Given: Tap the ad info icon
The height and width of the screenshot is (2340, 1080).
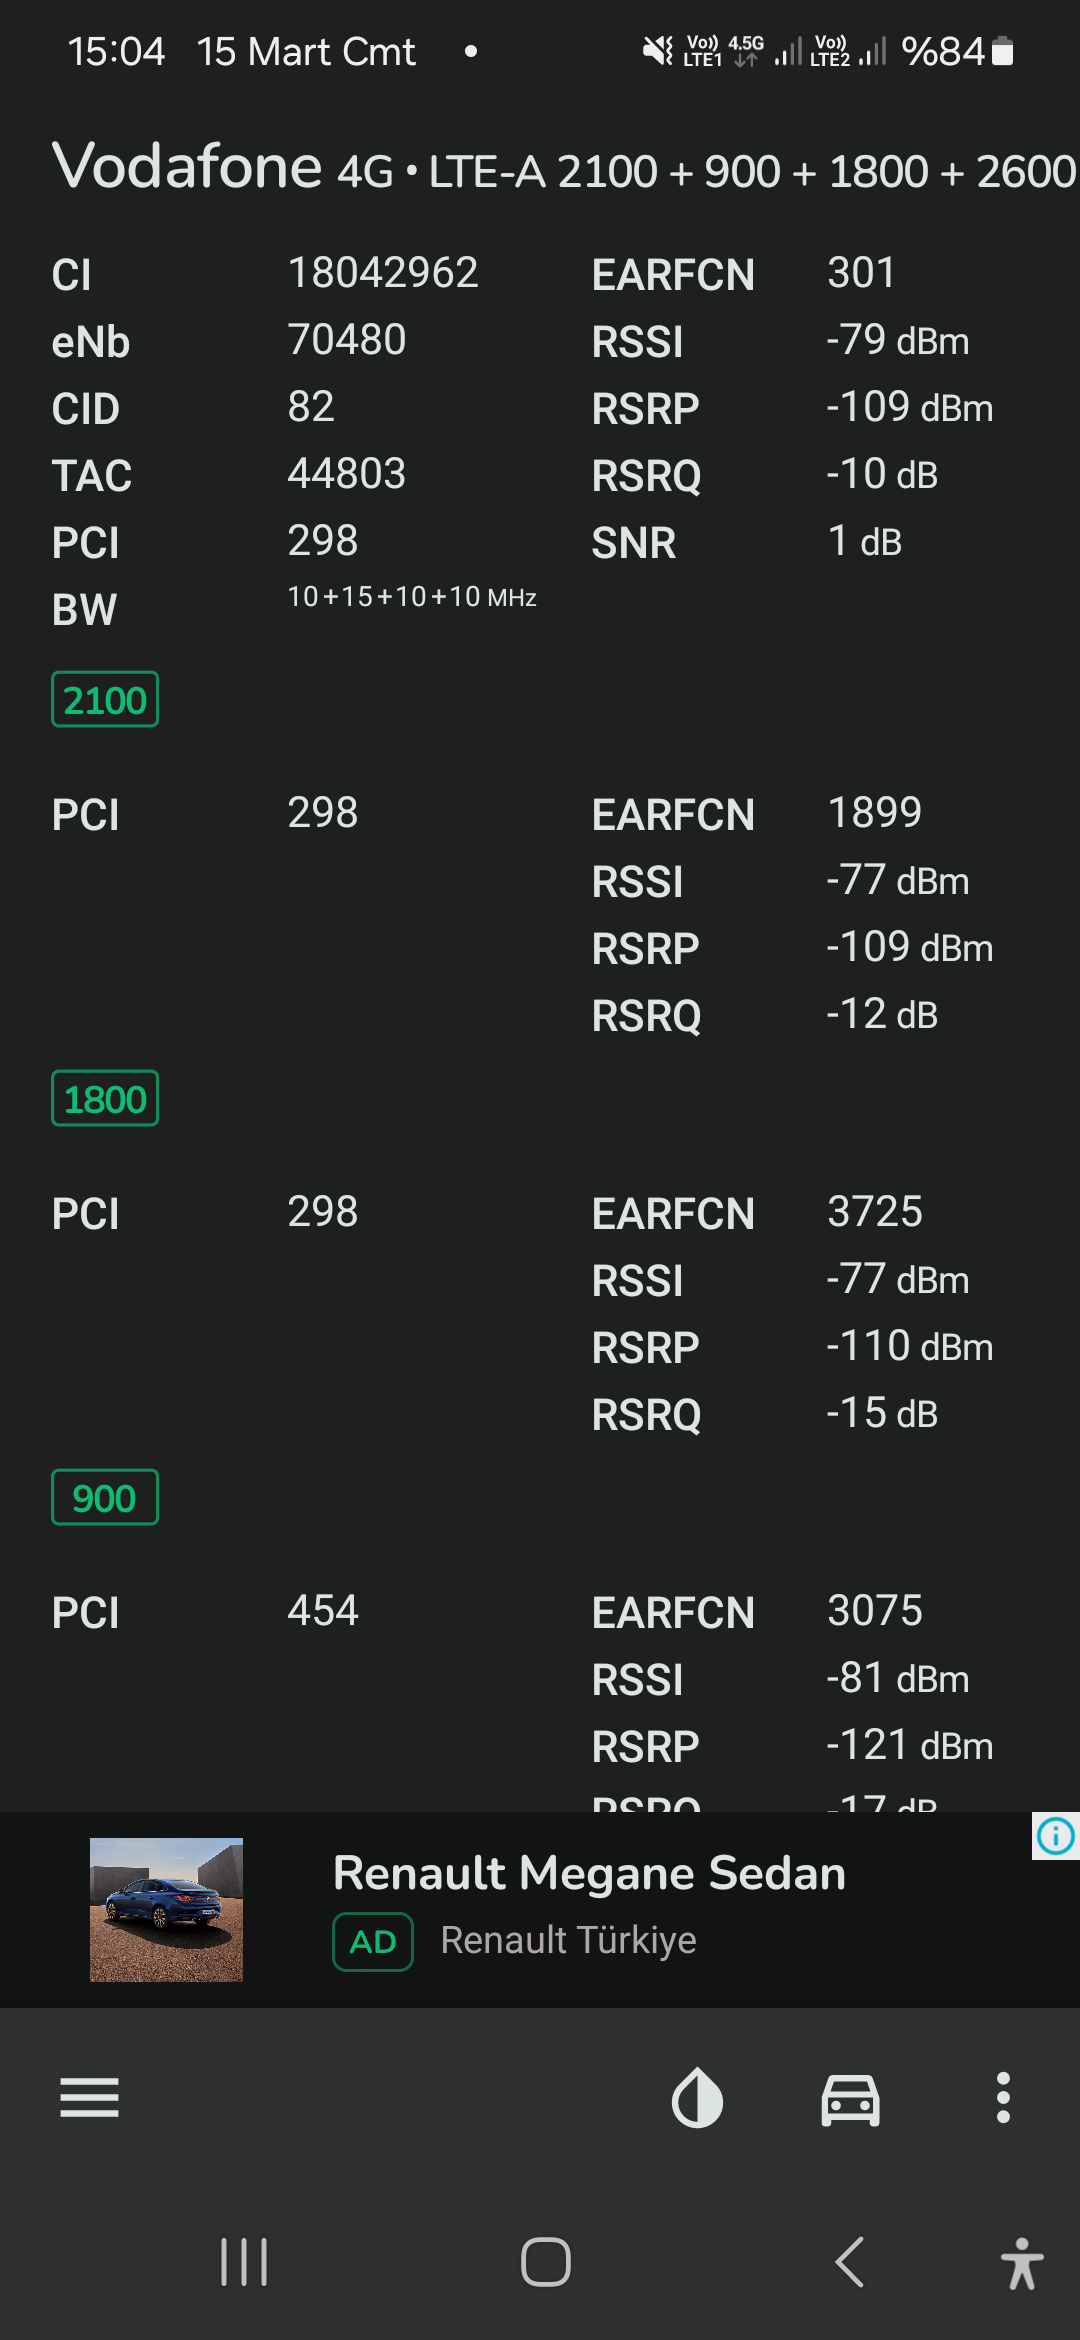Looking at the screenshot, I should tap(1056, 1836).
